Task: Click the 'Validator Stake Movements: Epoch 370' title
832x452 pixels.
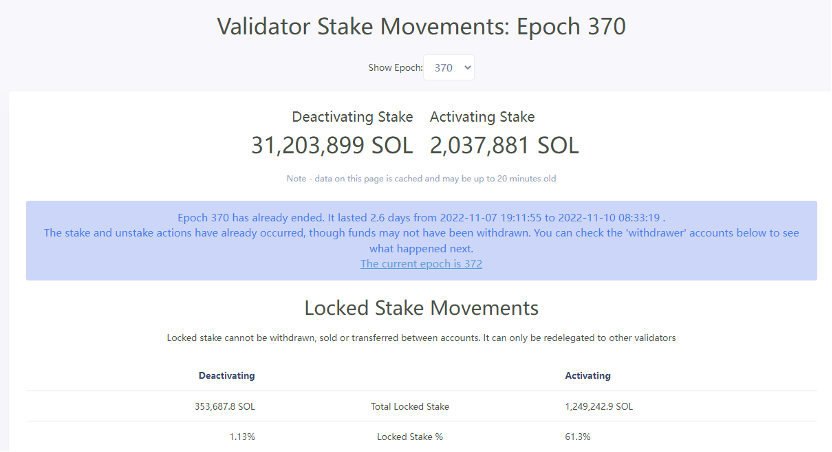Action: coord(421,26)
